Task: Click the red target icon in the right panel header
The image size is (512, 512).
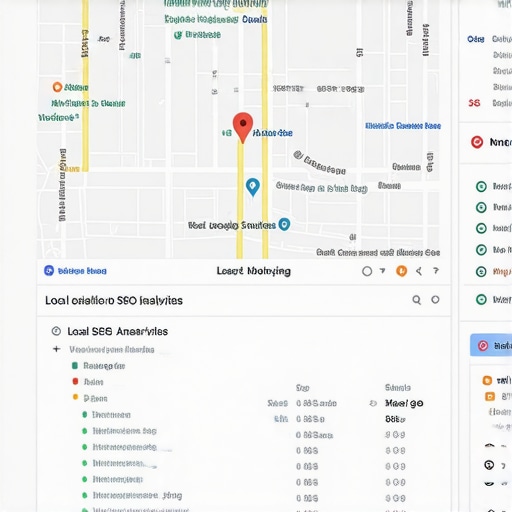Action: (x=477, y=142)
